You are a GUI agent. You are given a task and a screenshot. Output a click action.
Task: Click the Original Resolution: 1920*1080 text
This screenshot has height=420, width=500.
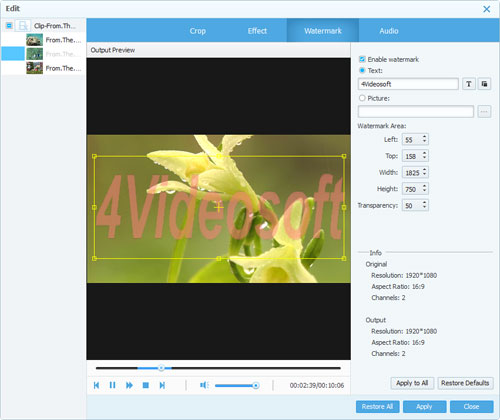coord(404,275)
